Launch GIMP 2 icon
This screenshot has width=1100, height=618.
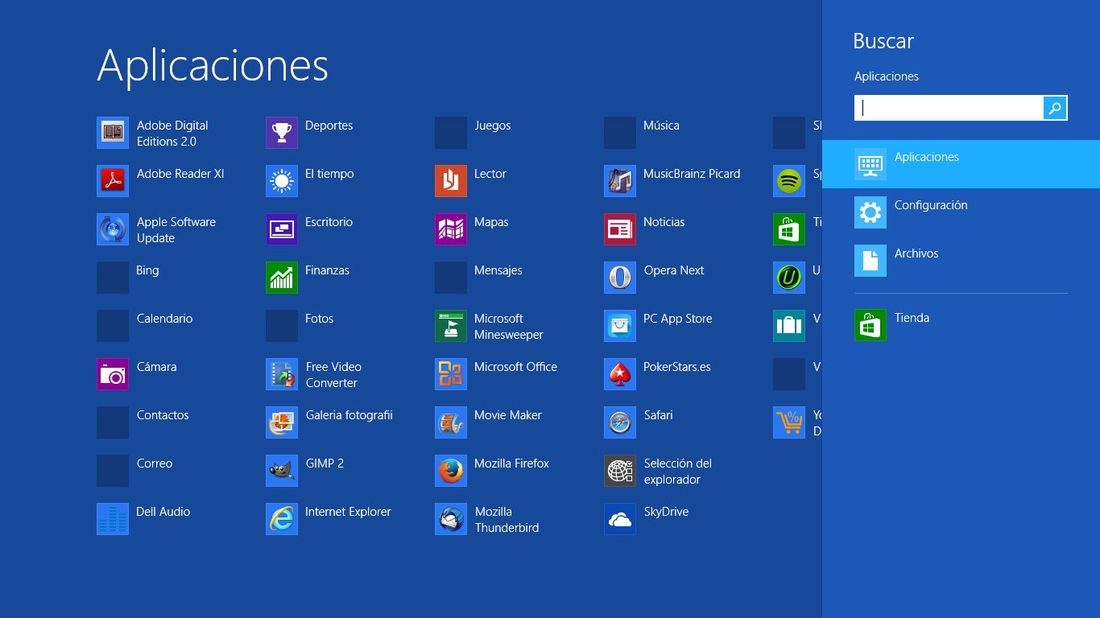pos(281,471)
